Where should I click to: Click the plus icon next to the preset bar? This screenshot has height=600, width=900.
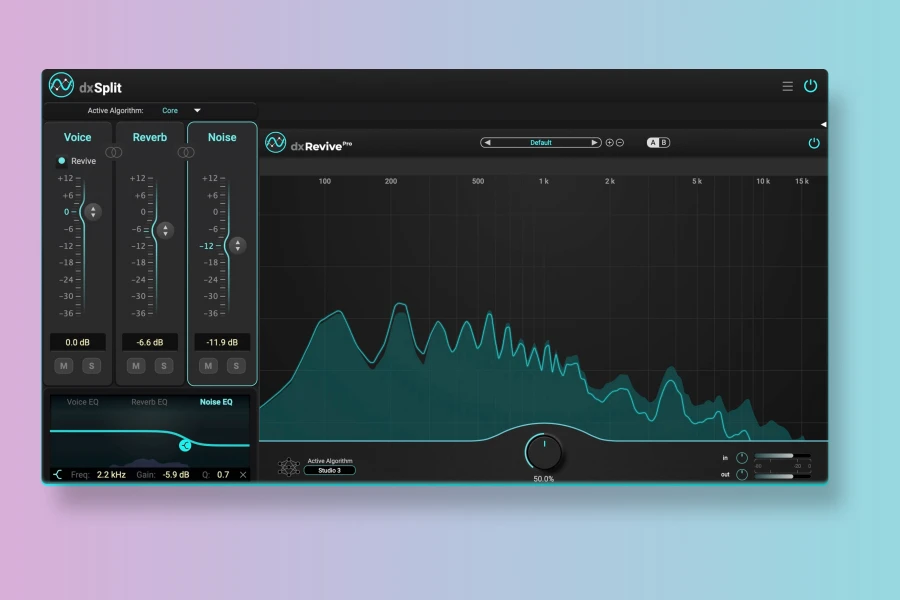coord(610,143)
